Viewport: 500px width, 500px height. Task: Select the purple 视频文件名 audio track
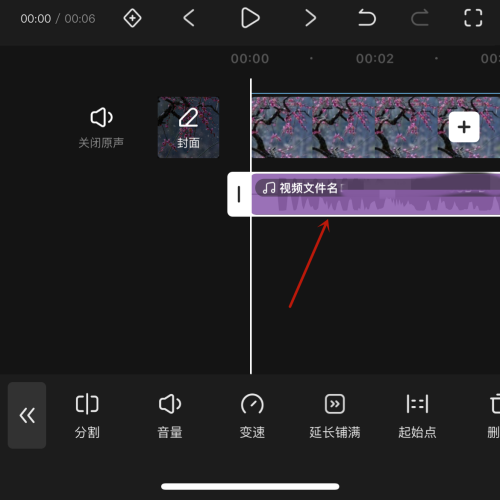pos(376,194)
